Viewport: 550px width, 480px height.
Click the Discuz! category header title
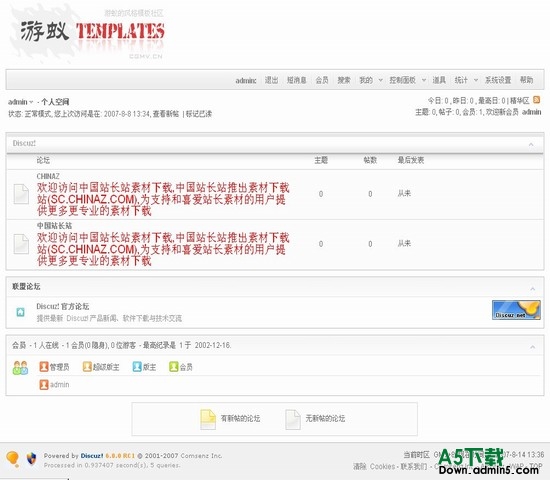point(24,143)
